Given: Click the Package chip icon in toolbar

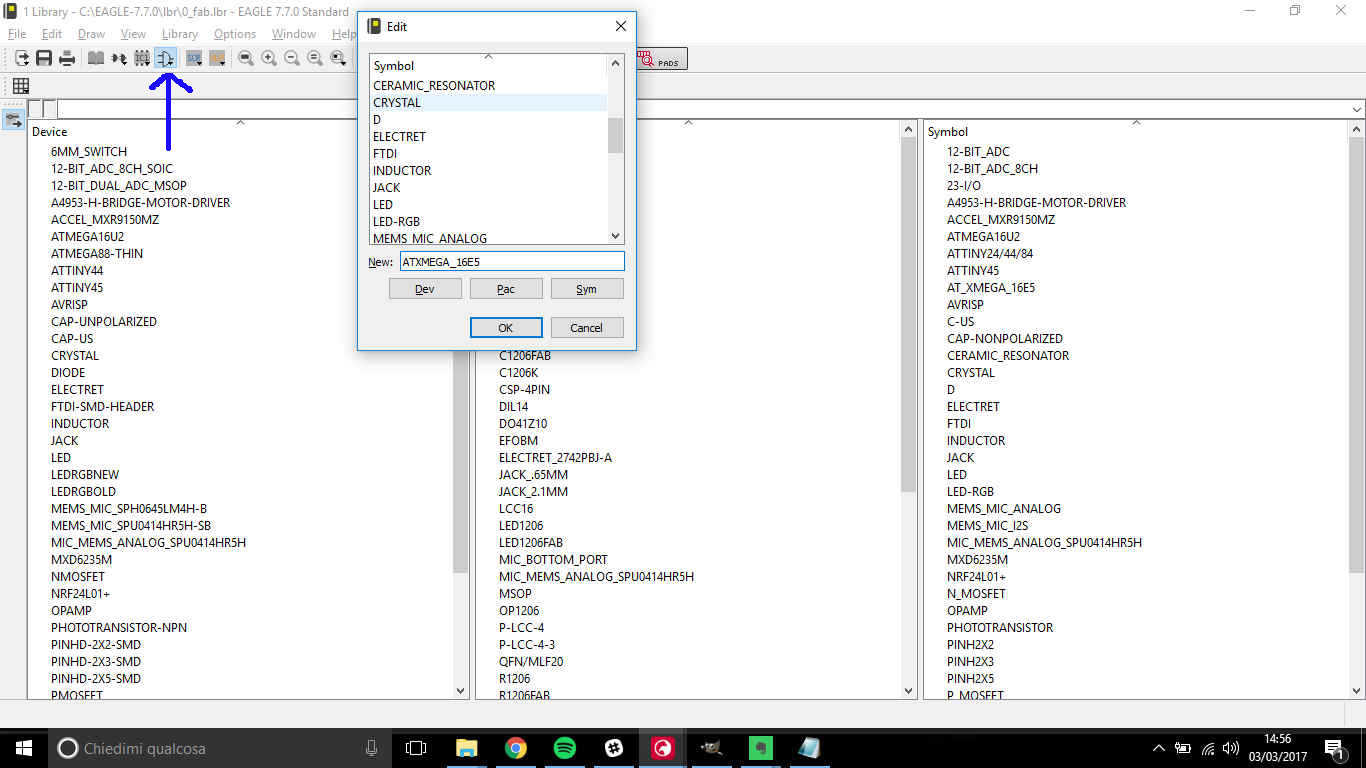Looking at the screenshot, I should click(x=142, y=59).
